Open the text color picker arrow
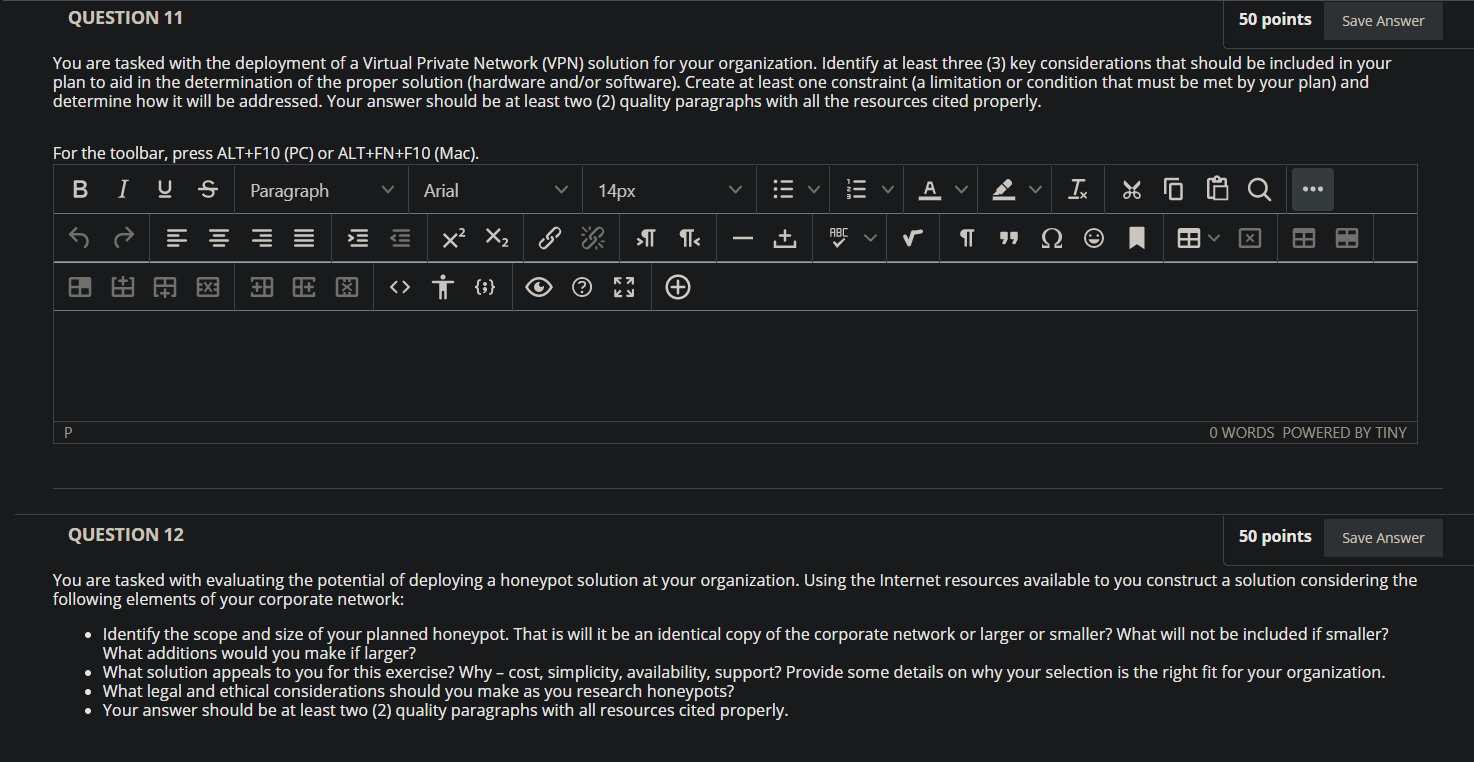This screenshot has height=762, width=1474. (x=961, y=189)
